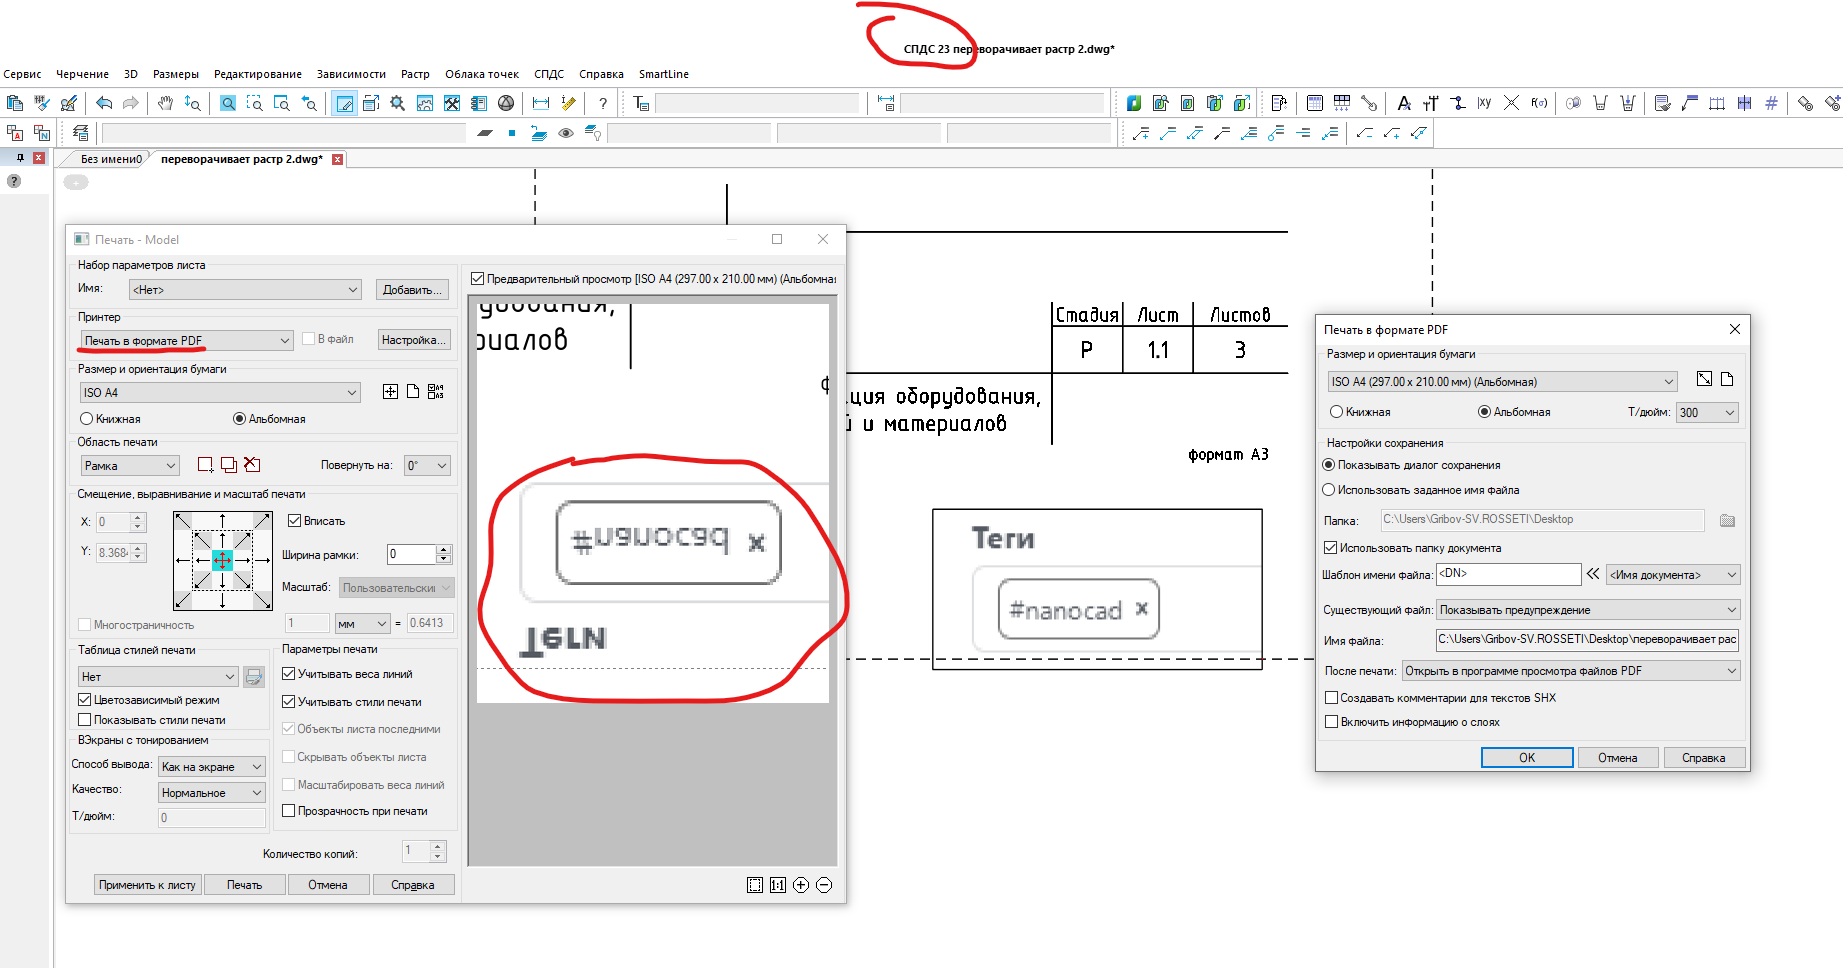Switch to the Без имени0 document tab

111,159
